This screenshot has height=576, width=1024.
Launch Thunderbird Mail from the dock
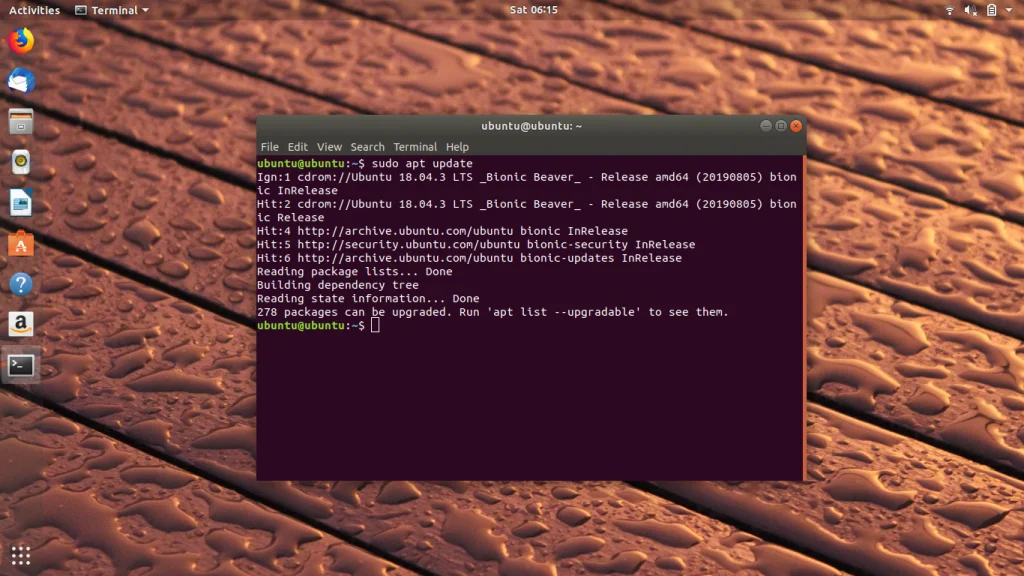21,81
